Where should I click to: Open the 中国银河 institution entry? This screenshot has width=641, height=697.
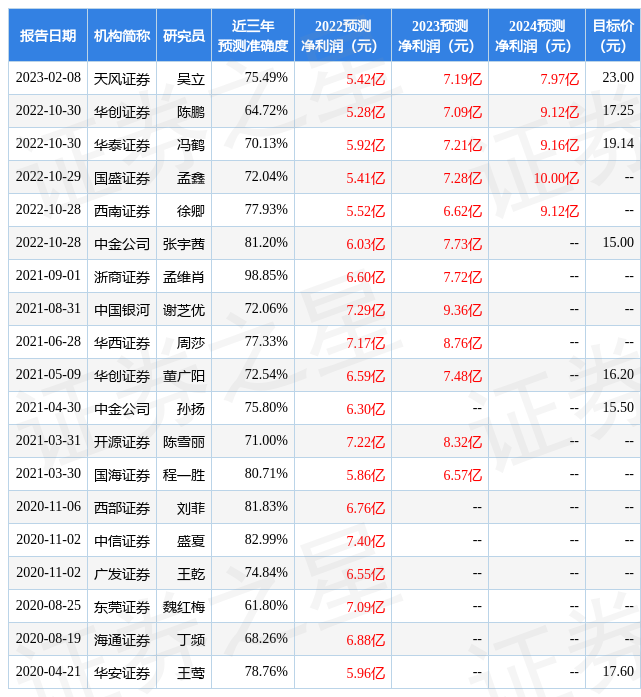pos(121,310)
